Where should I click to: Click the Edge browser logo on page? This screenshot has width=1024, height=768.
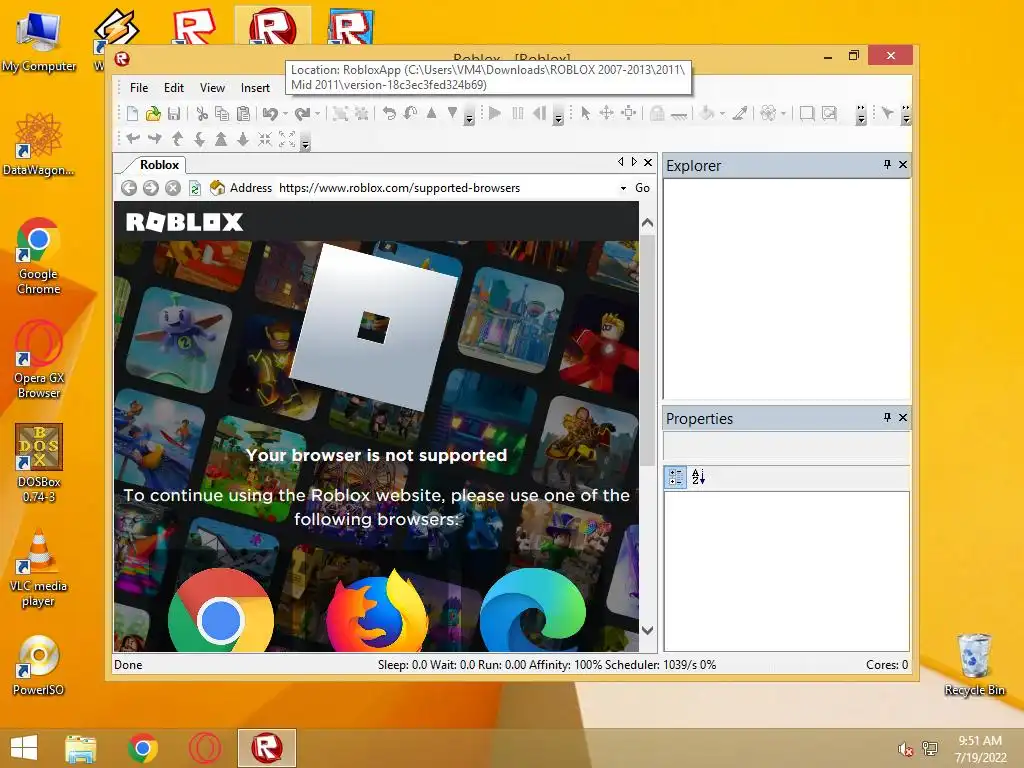pyautogui.click(x=533, y=610)
